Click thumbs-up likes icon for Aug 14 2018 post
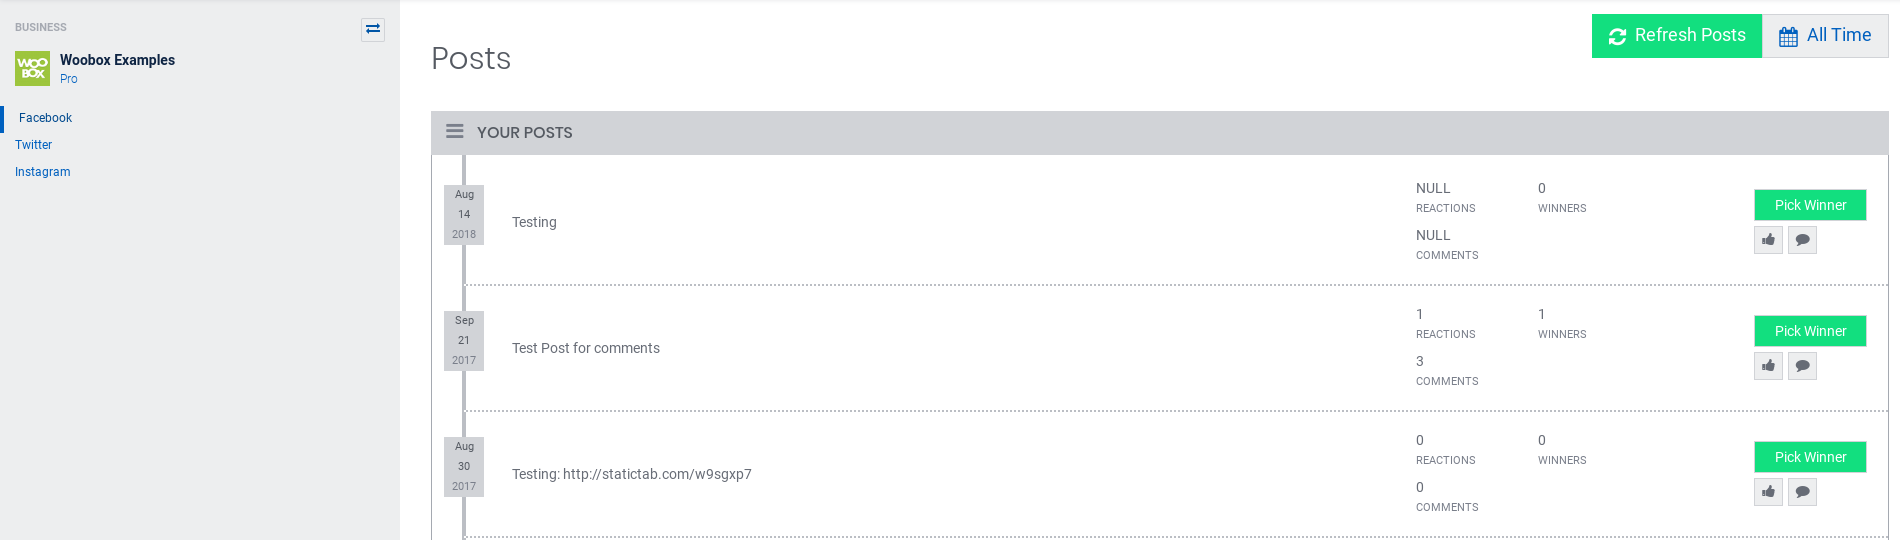Screen dimensions: 1900x540 pyautogui.click(x=1768, y=240)
